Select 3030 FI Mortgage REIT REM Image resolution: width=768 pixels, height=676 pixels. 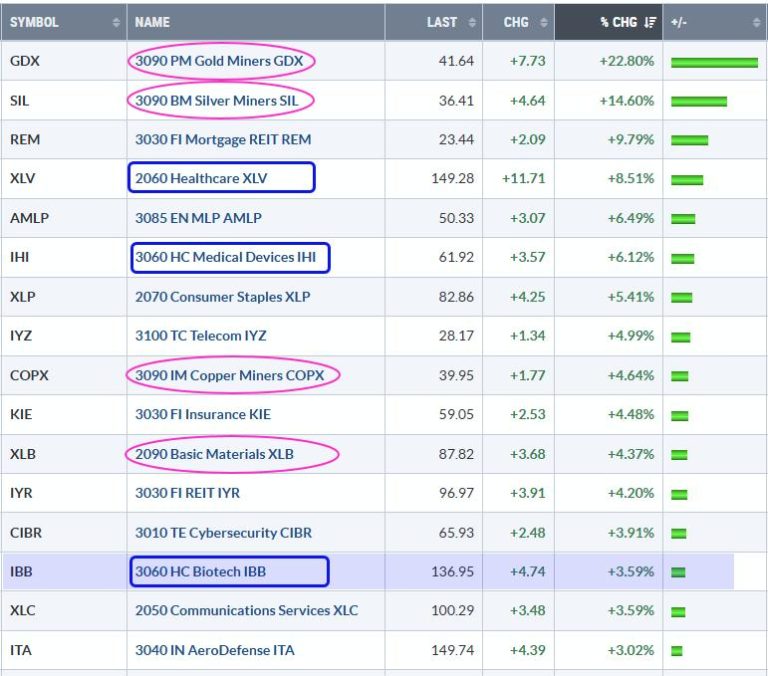[222, 140]
